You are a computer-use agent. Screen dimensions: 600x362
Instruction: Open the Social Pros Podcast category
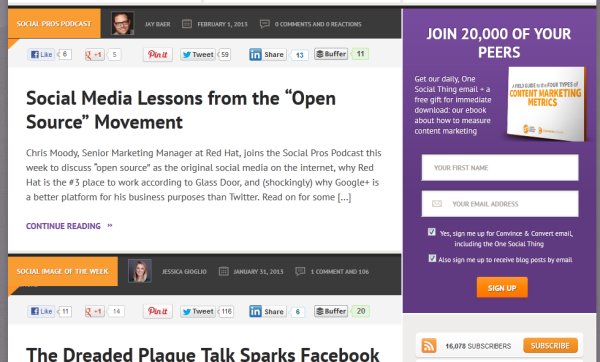point(54,23)
